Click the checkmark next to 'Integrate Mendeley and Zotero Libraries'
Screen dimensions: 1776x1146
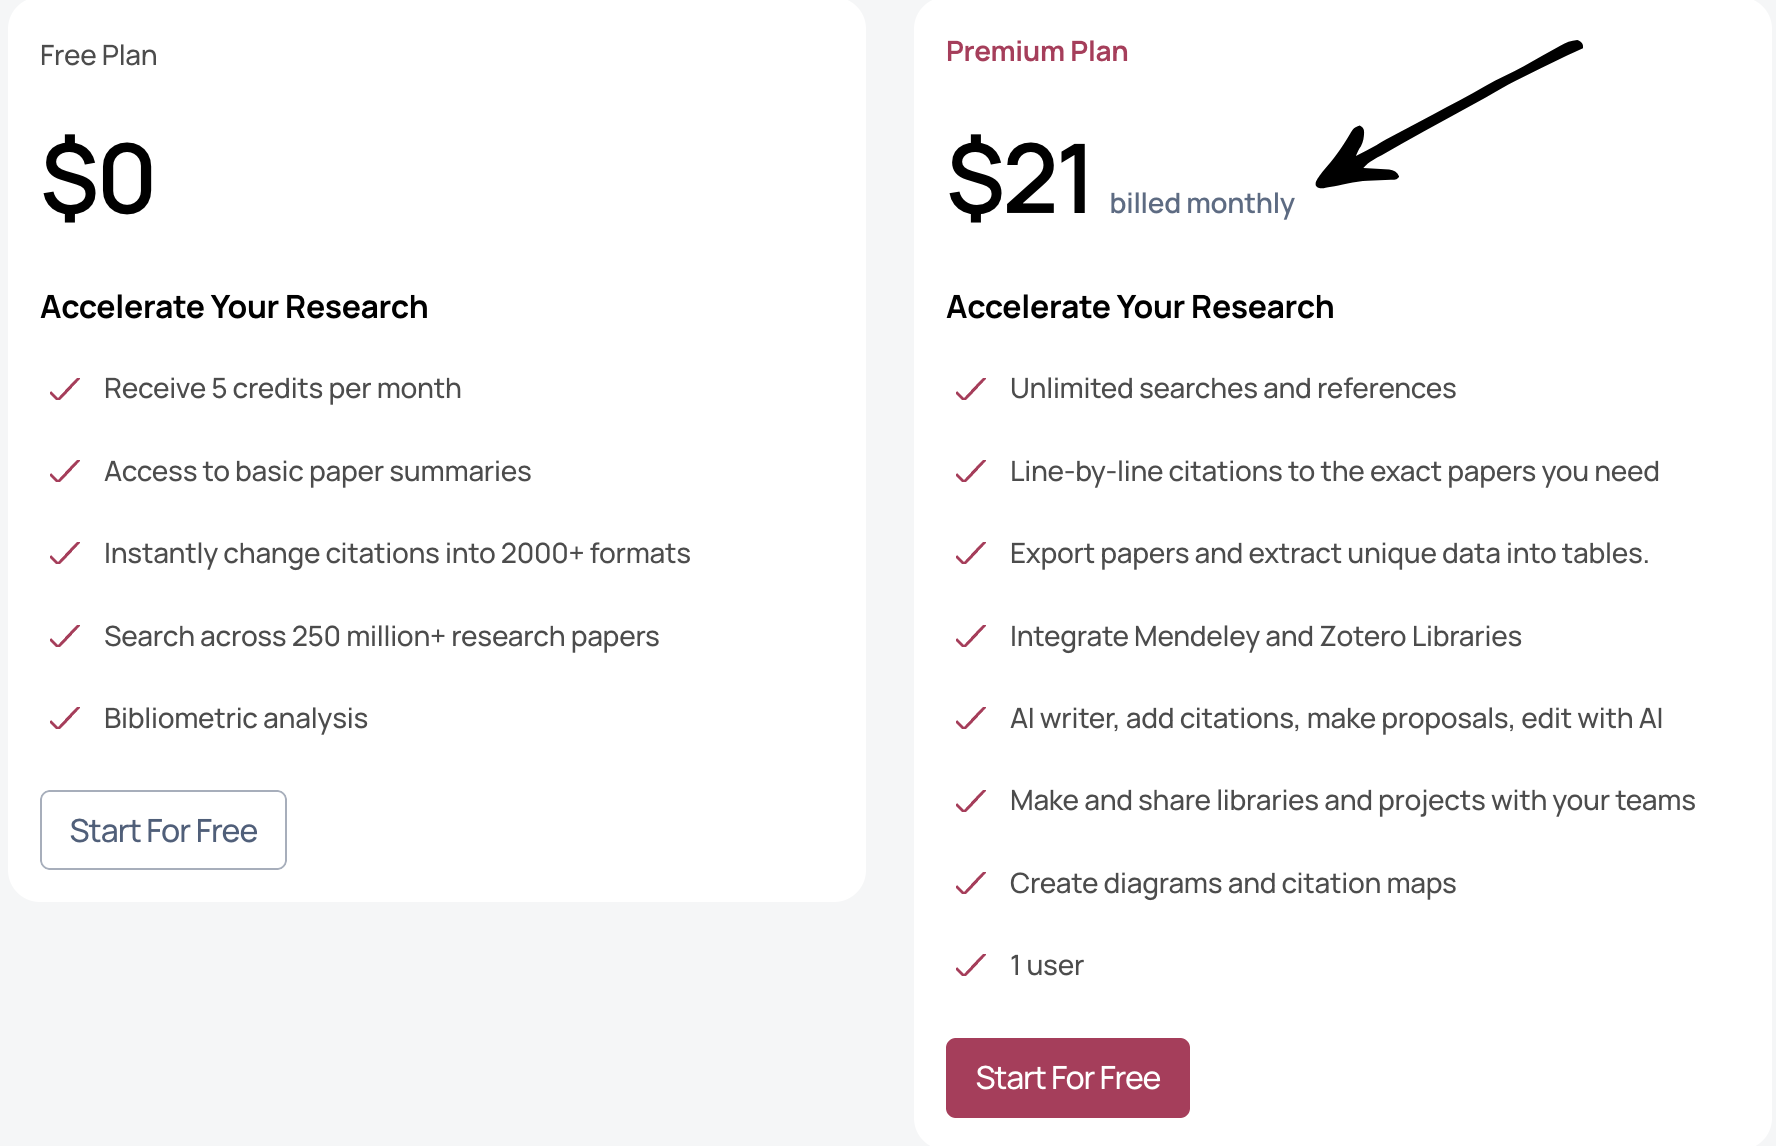tap(969, 637)
